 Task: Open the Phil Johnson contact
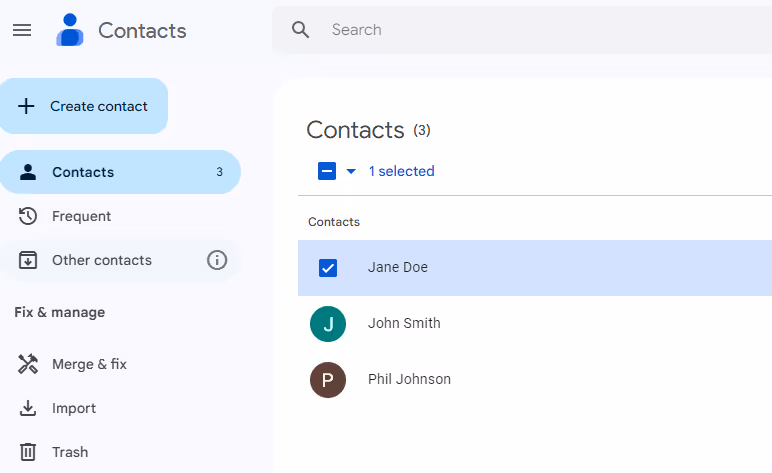[x=535, y=379]
